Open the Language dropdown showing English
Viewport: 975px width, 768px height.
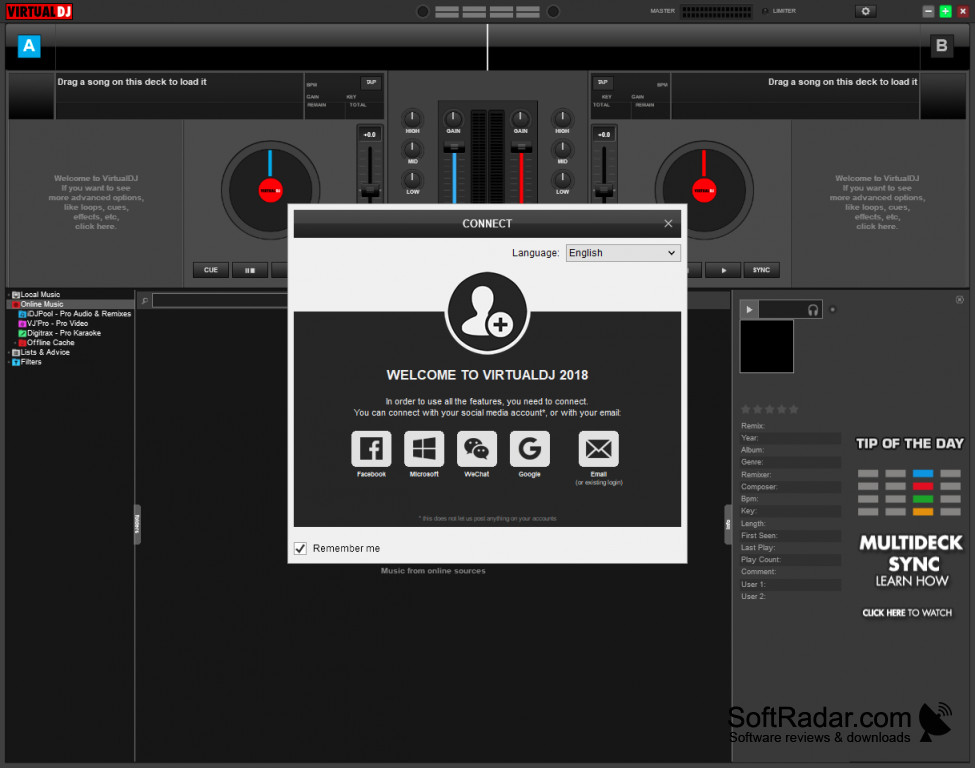623,252
